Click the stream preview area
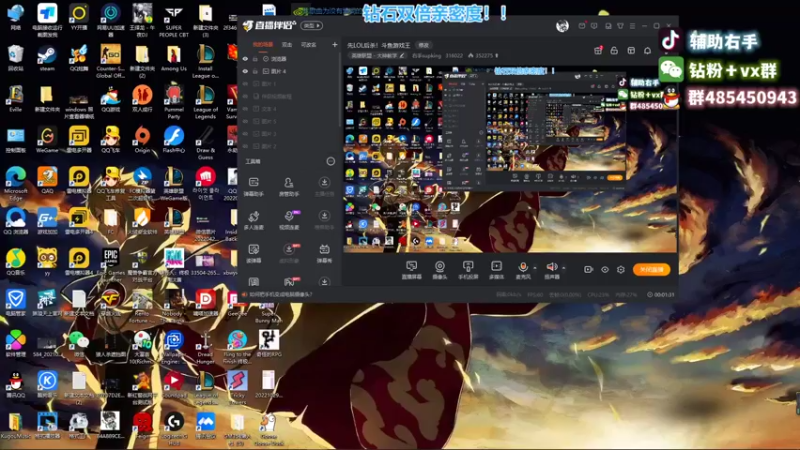800x450 pixels. [x=511, y=158]
